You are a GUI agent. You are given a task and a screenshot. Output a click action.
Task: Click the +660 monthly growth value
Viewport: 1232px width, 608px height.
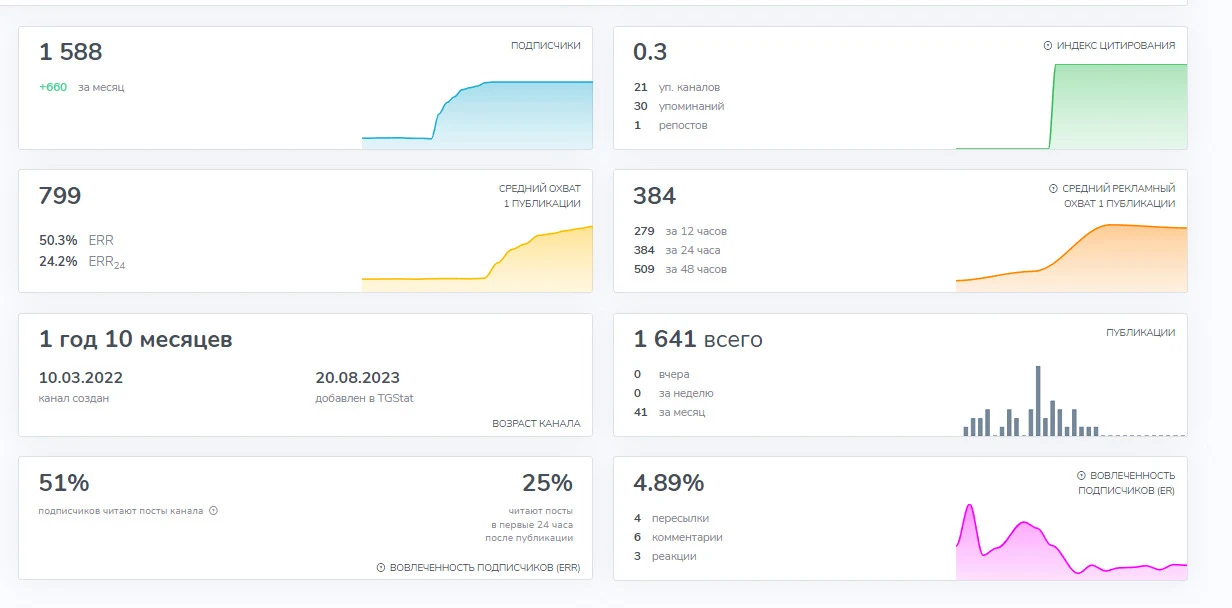pyautogui.click(x=53, y=87)
